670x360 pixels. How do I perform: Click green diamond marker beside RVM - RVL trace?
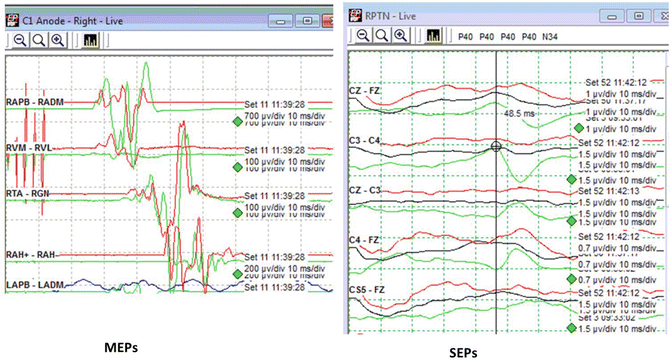coord(238,167)
